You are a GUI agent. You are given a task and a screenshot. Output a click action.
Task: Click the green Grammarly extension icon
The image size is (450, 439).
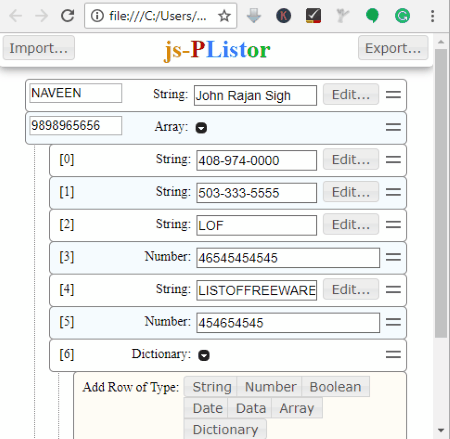[x=402, y=16]
